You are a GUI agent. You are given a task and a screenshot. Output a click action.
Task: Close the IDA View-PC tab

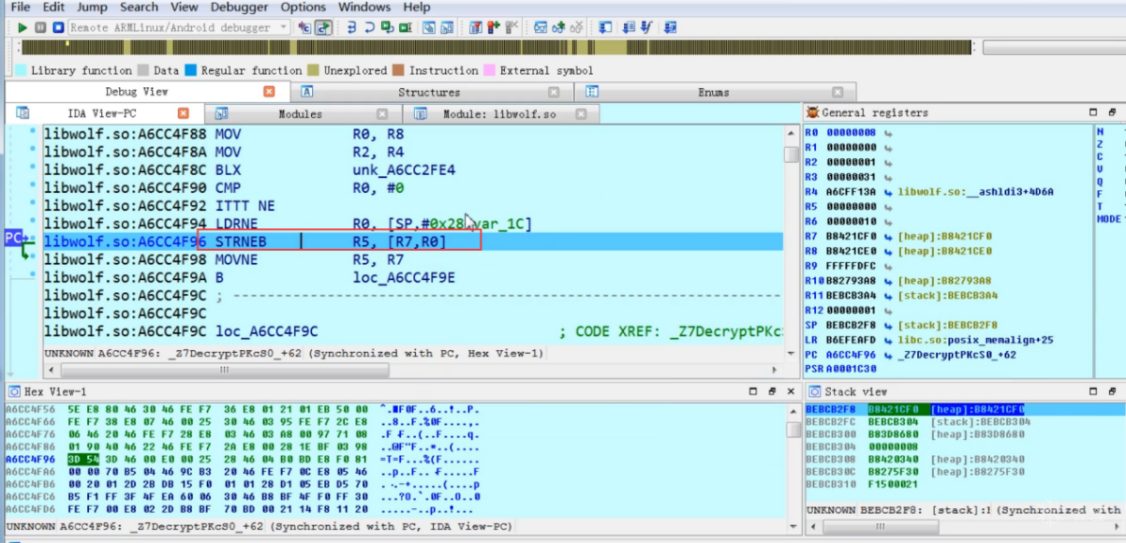click(x=183, y=113)
